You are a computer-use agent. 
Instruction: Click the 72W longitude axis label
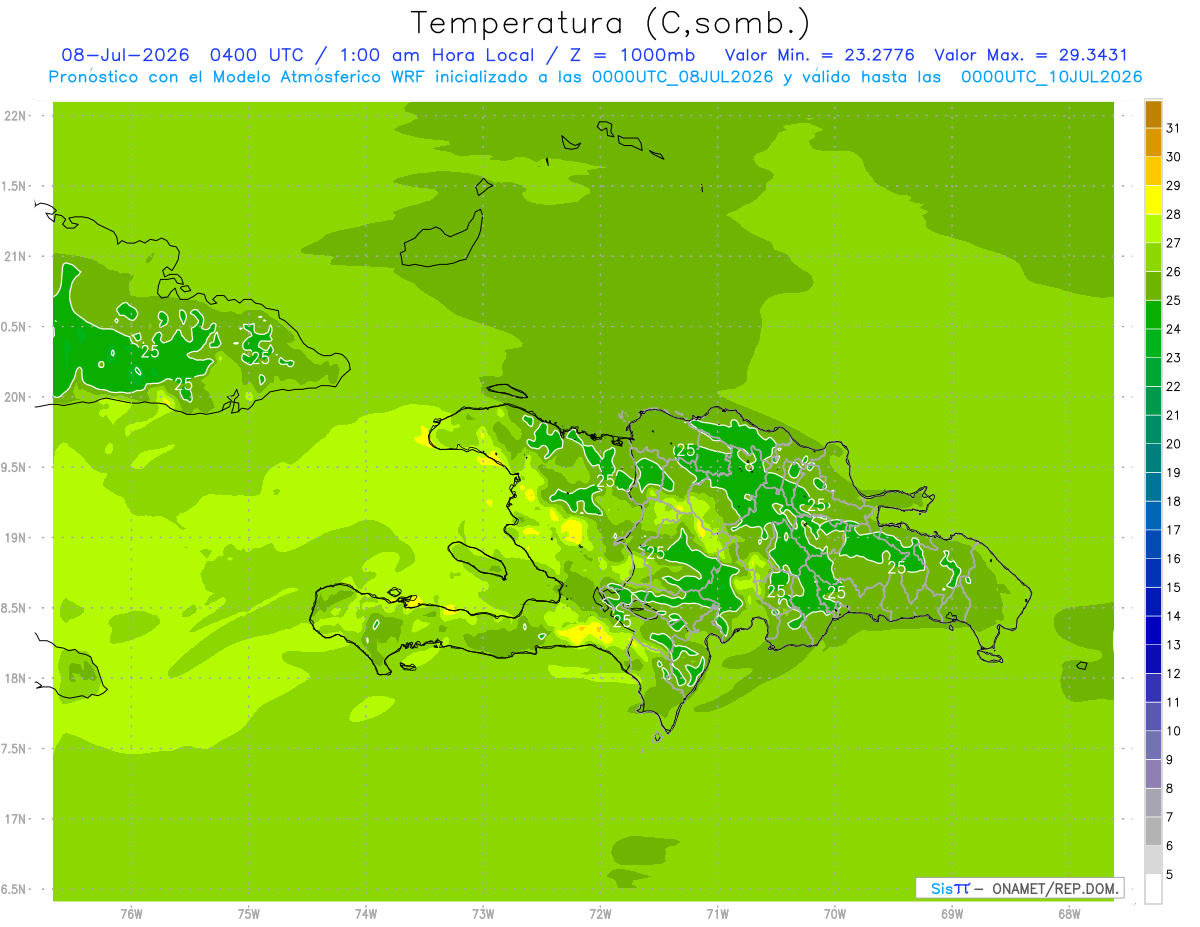(x=600, y=914)
